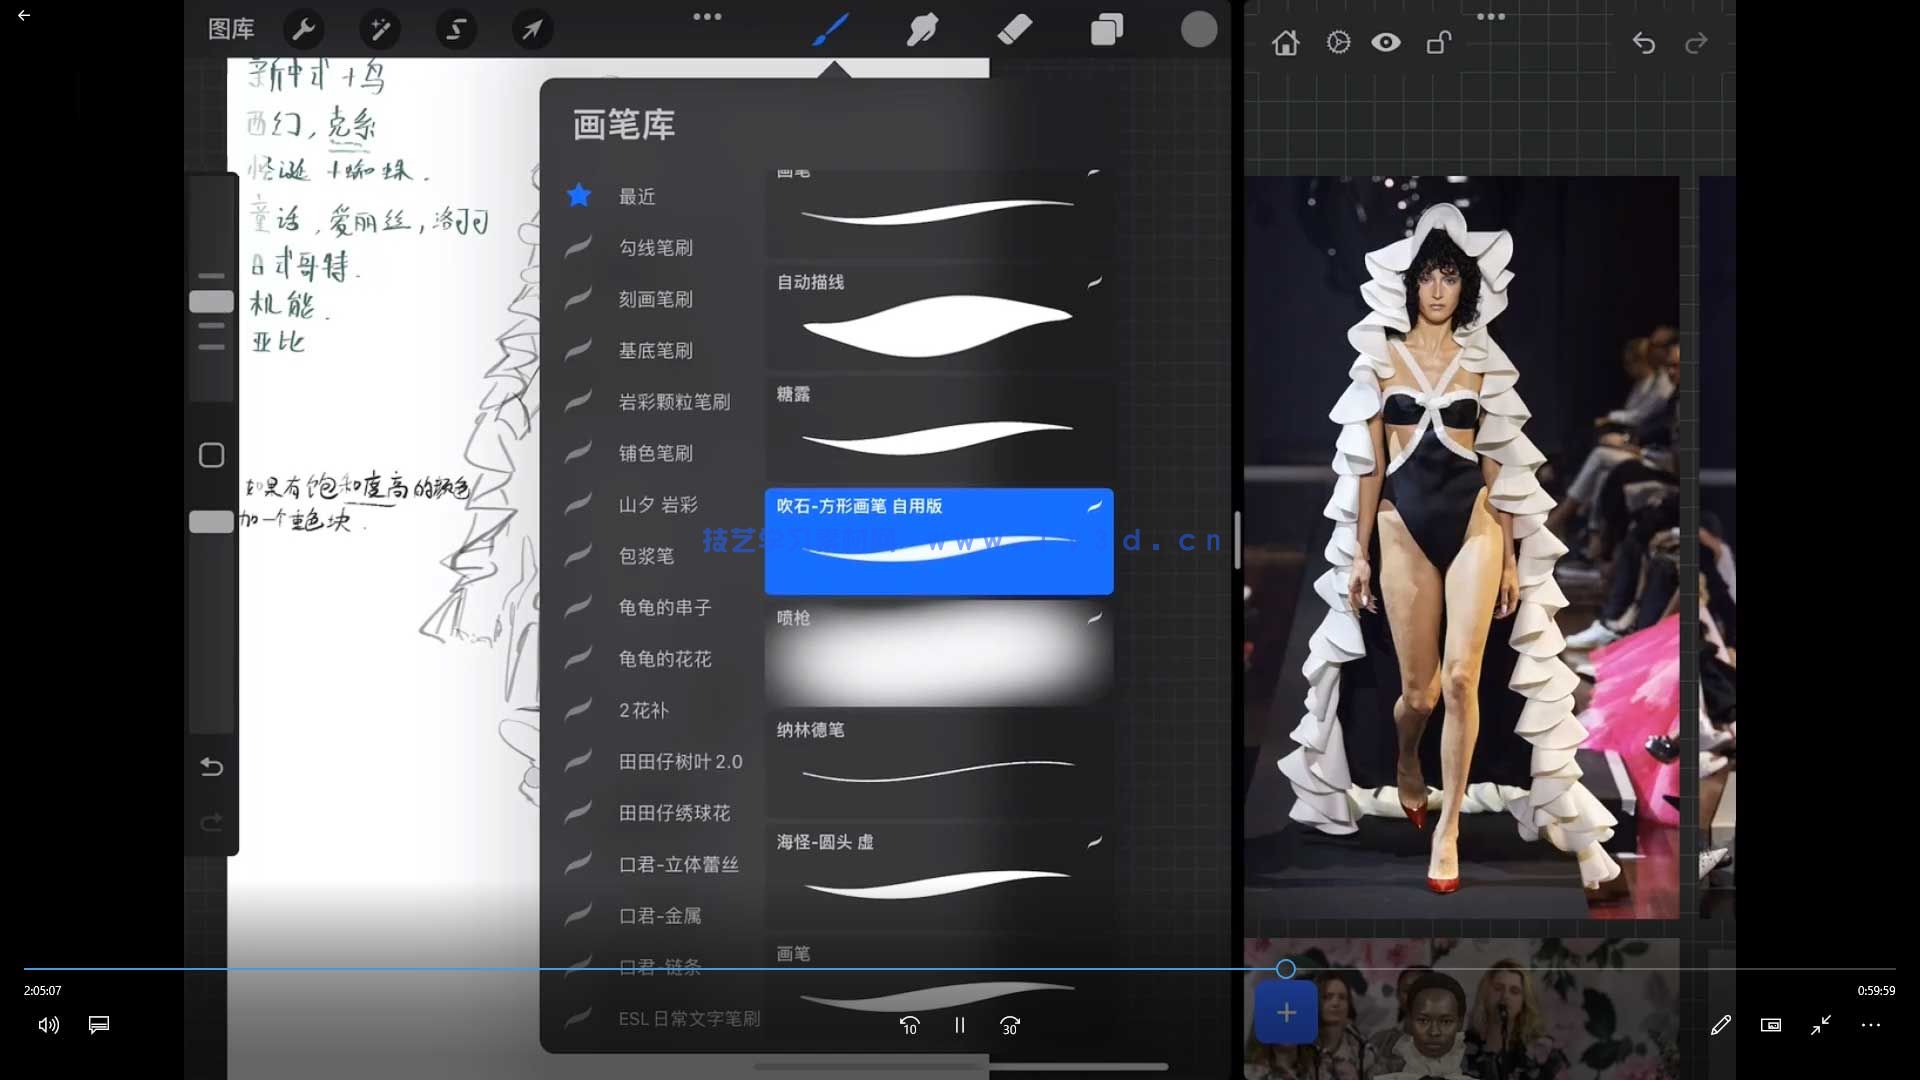Open the ellipsis menu in the player bar

point(1872,1025)
